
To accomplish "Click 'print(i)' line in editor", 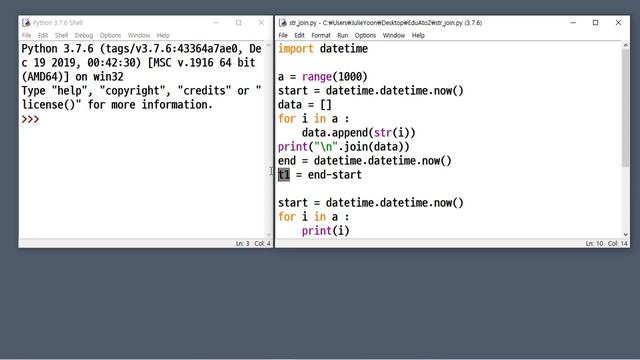I will pyautogui.click(x=326, y=231).
